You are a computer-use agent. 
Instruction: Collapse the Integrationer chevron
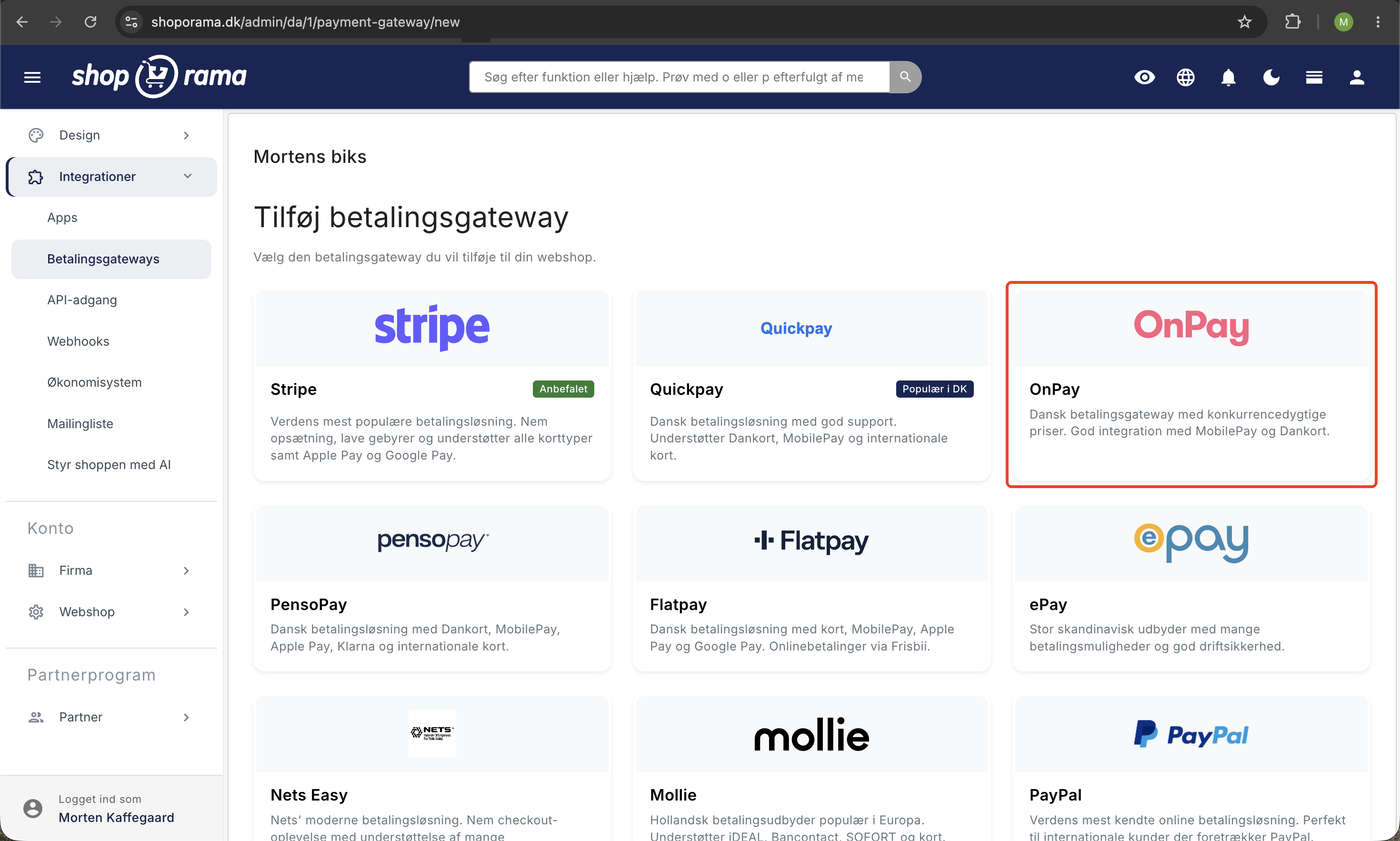click(187, 177)
